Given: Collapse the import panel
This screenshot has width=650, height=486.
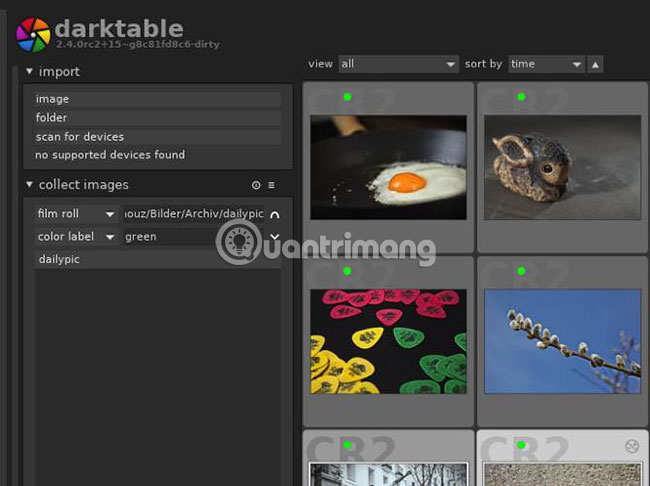Looking at the screenshot, I should pyautogui.click(x=29, y=71).
